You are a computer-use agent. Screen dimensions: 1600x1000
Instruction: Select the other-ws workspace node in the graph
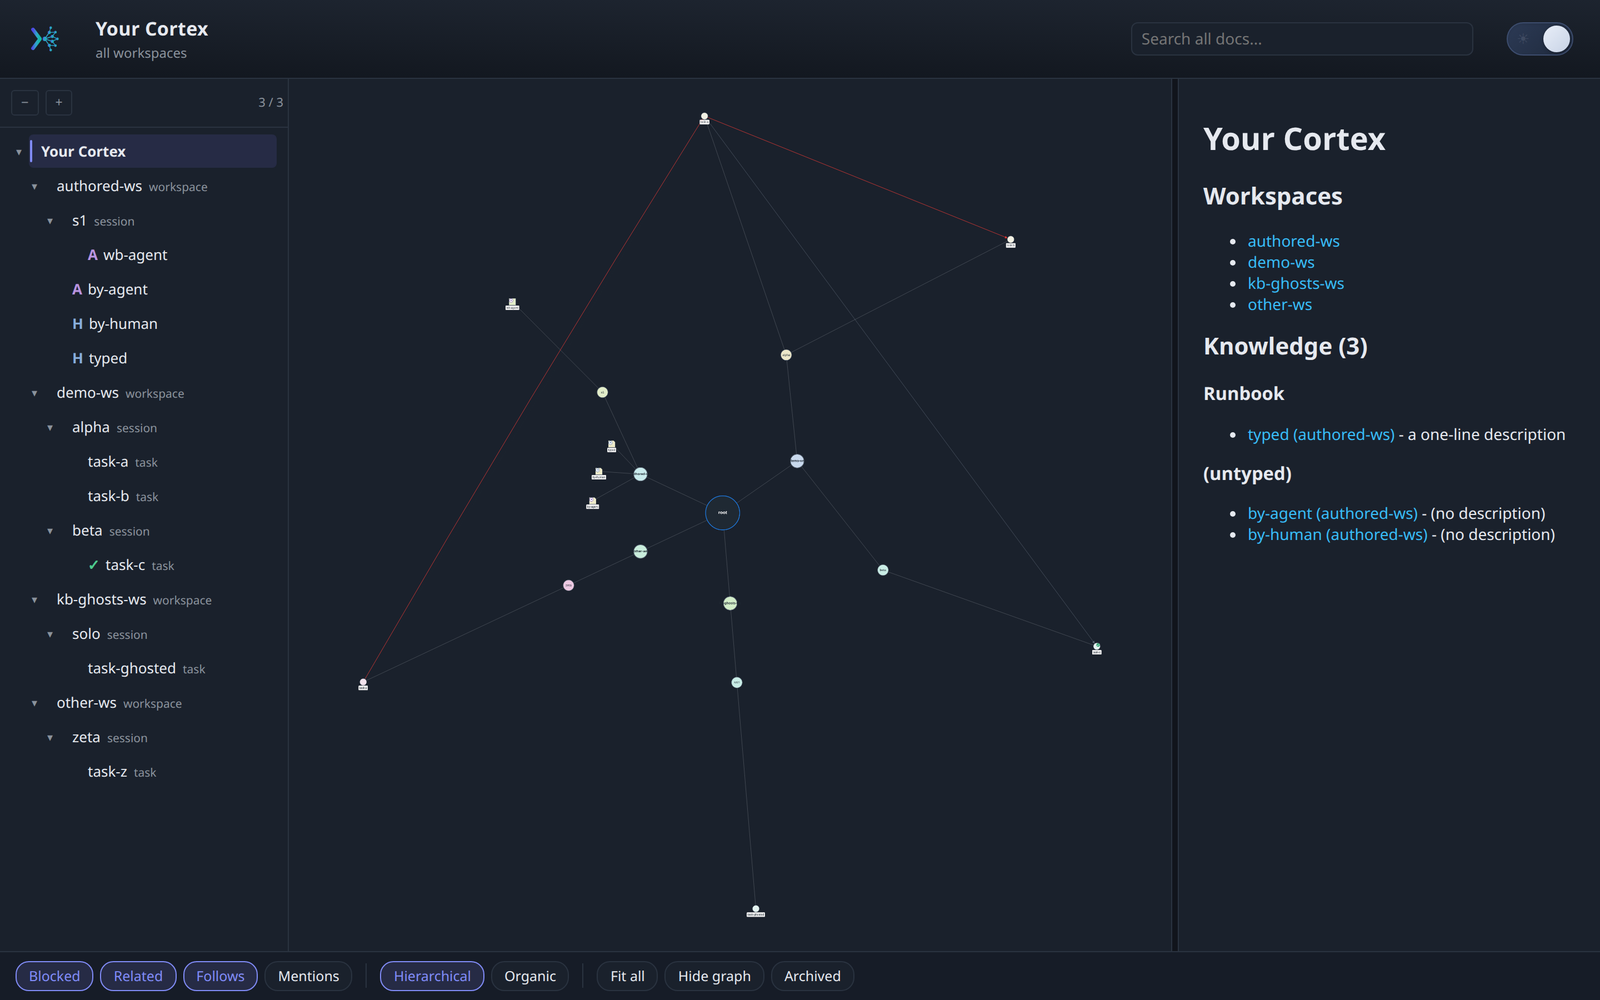click(640, 551)
